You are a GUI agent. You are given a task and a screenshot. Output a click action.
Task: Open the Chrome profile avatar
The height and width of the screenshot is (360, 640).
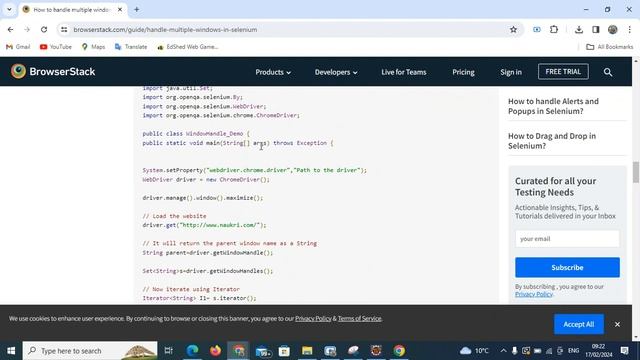click(x=613, y=29)
